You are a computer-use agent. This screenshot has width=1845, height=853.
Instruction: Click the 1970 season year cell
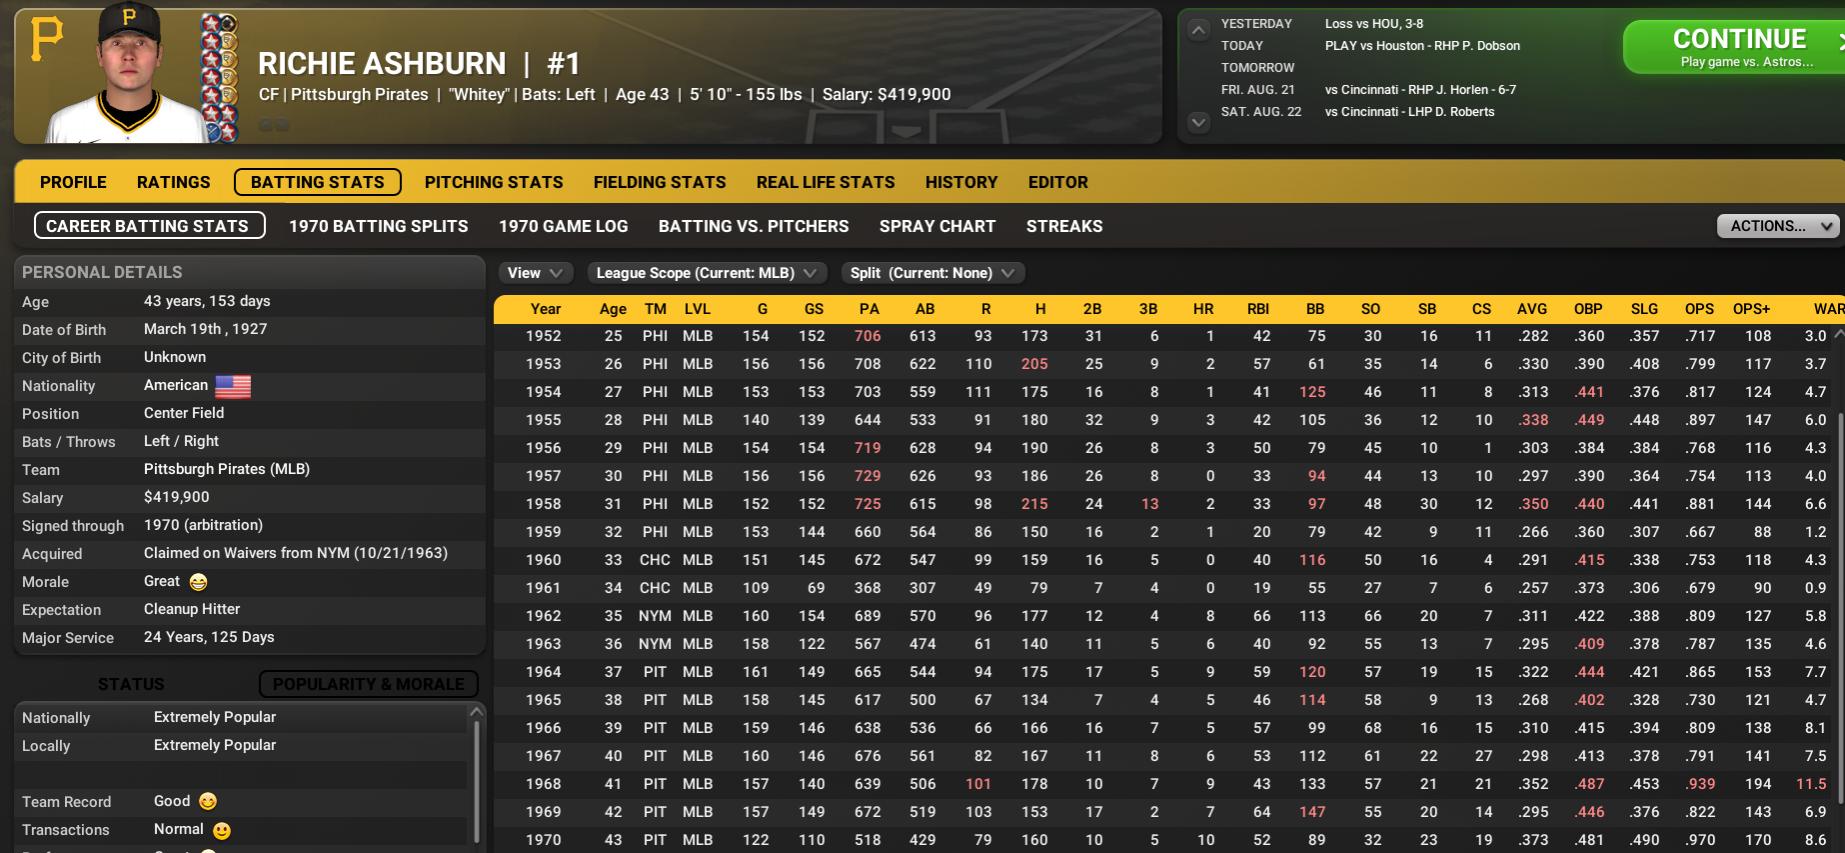(544, 840)
